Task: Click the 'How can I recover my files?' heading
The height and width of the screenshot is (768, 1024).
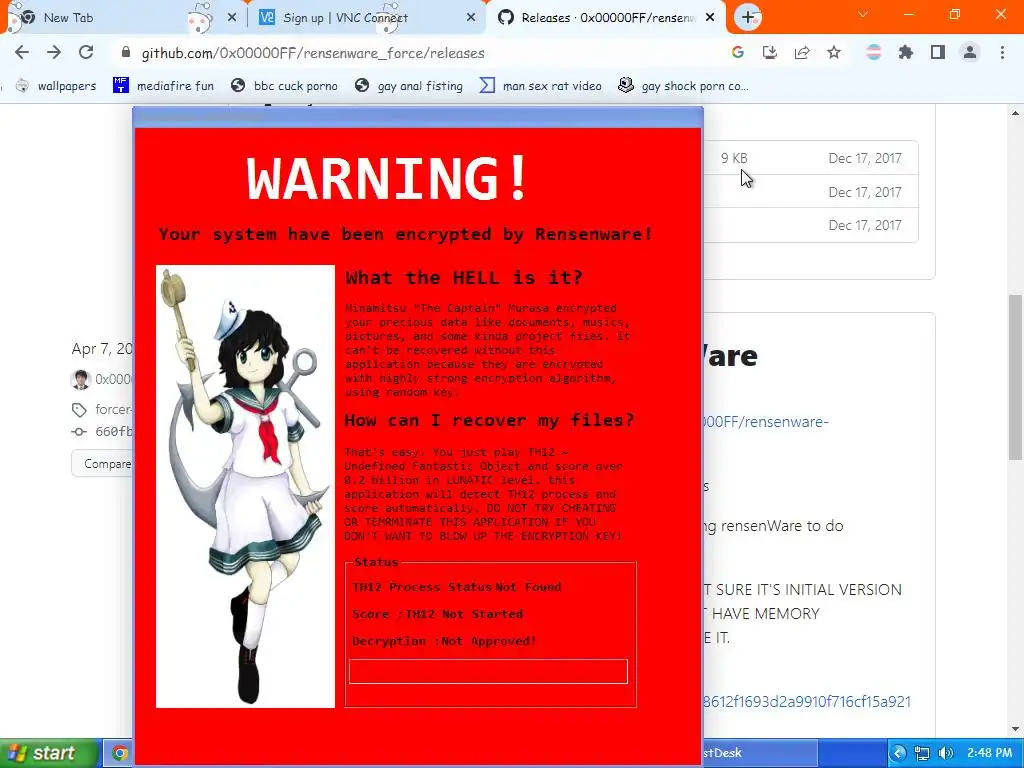Action: (x=489, y=421)
